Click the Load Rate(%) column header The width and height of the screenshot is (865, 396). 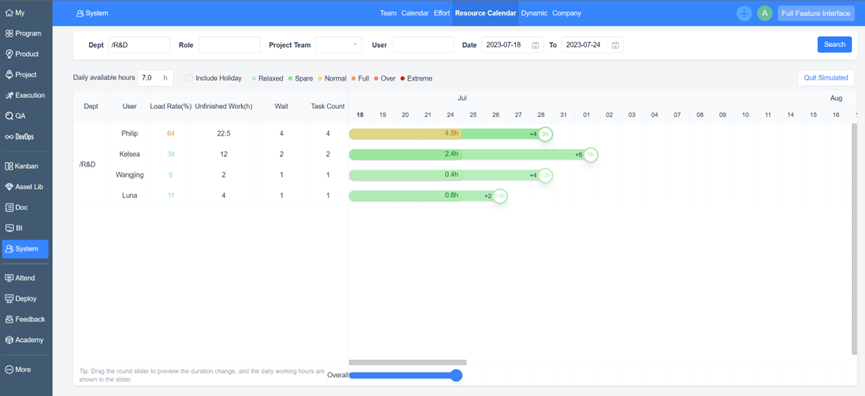coord(171,106)
